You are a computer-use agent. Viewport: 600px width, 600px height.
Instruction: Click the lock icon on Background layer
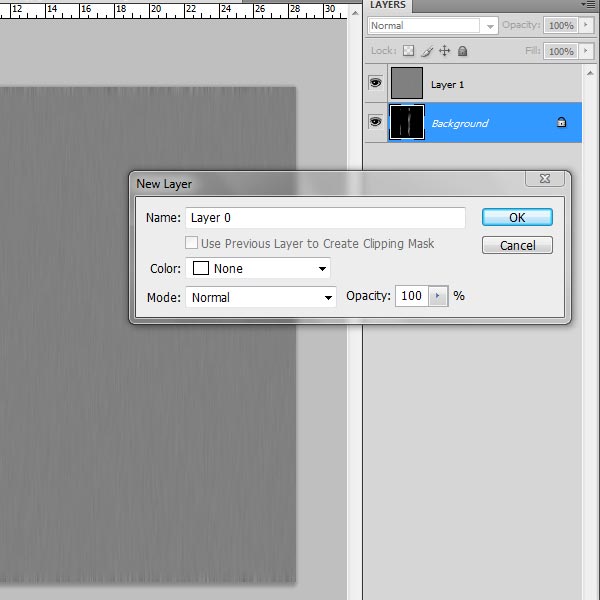(561, 122)
